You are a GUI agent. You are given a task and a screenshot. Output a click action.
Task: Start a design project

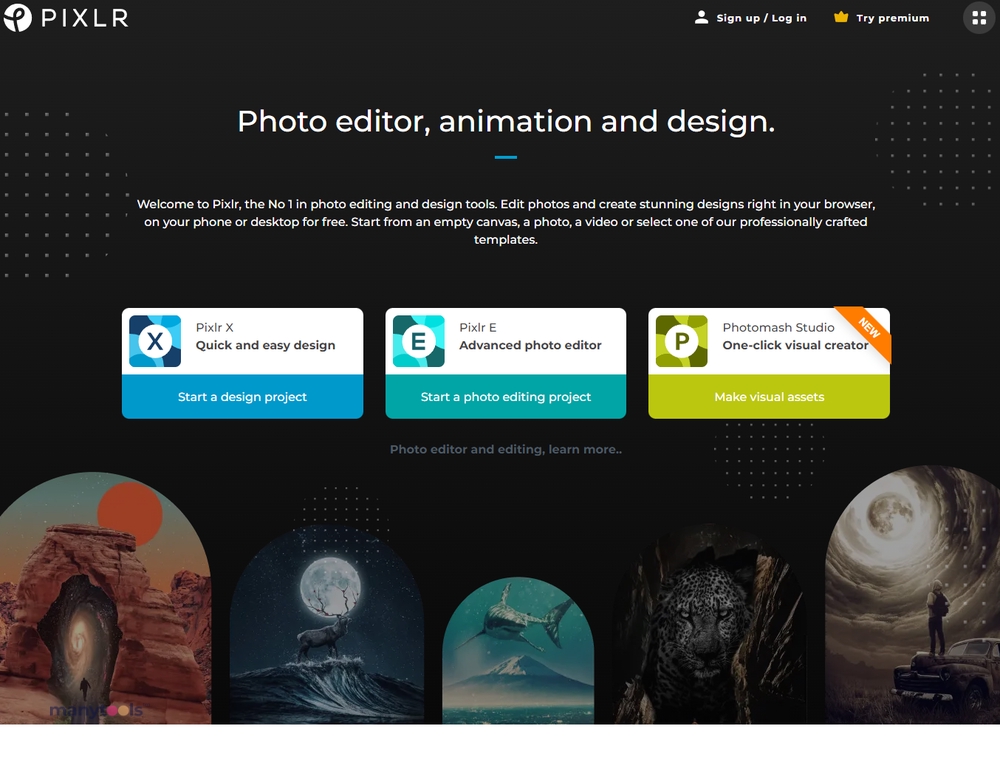click(x=242, y=397)
